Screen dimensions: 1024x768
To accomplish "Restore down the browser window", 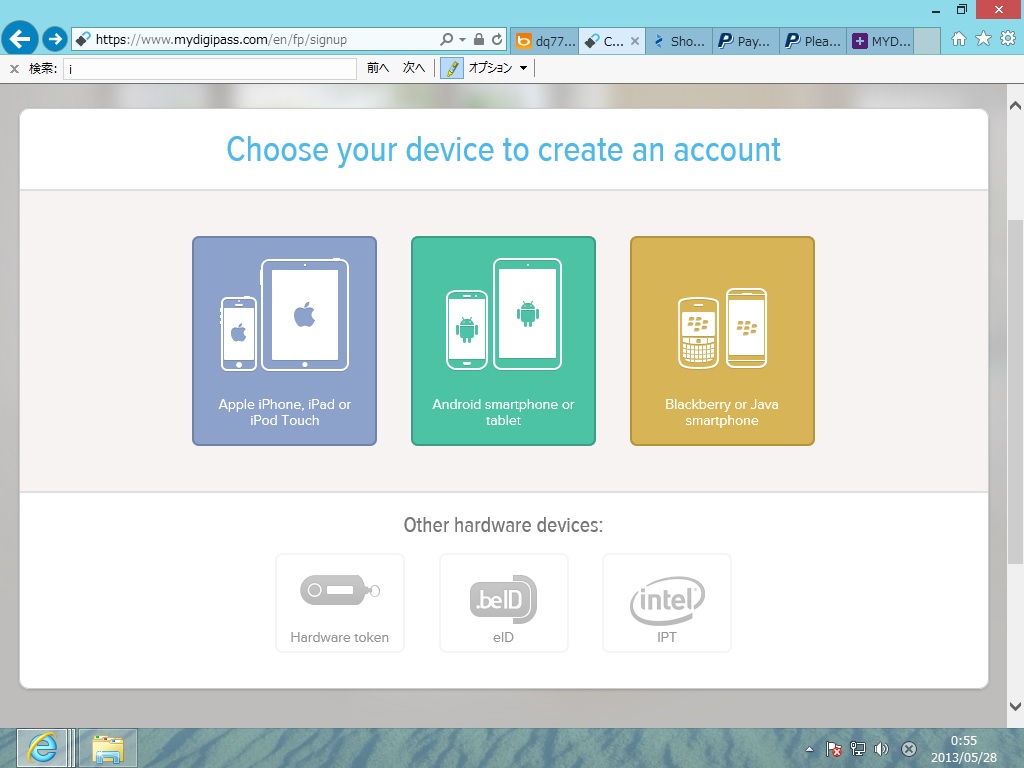I will pos(961,10).
